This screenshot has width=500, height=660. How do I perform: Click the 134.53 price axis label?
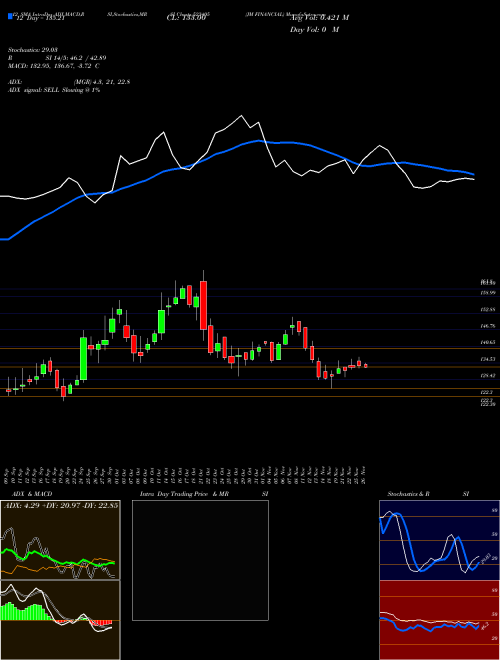[488, 359]
